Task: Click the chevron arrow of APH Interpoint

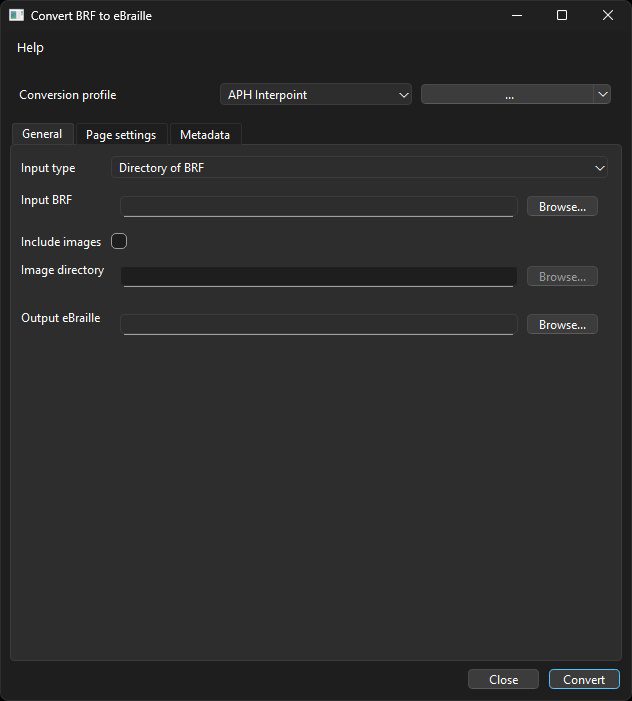Action: pyautogui.click(x=404, y=95)
